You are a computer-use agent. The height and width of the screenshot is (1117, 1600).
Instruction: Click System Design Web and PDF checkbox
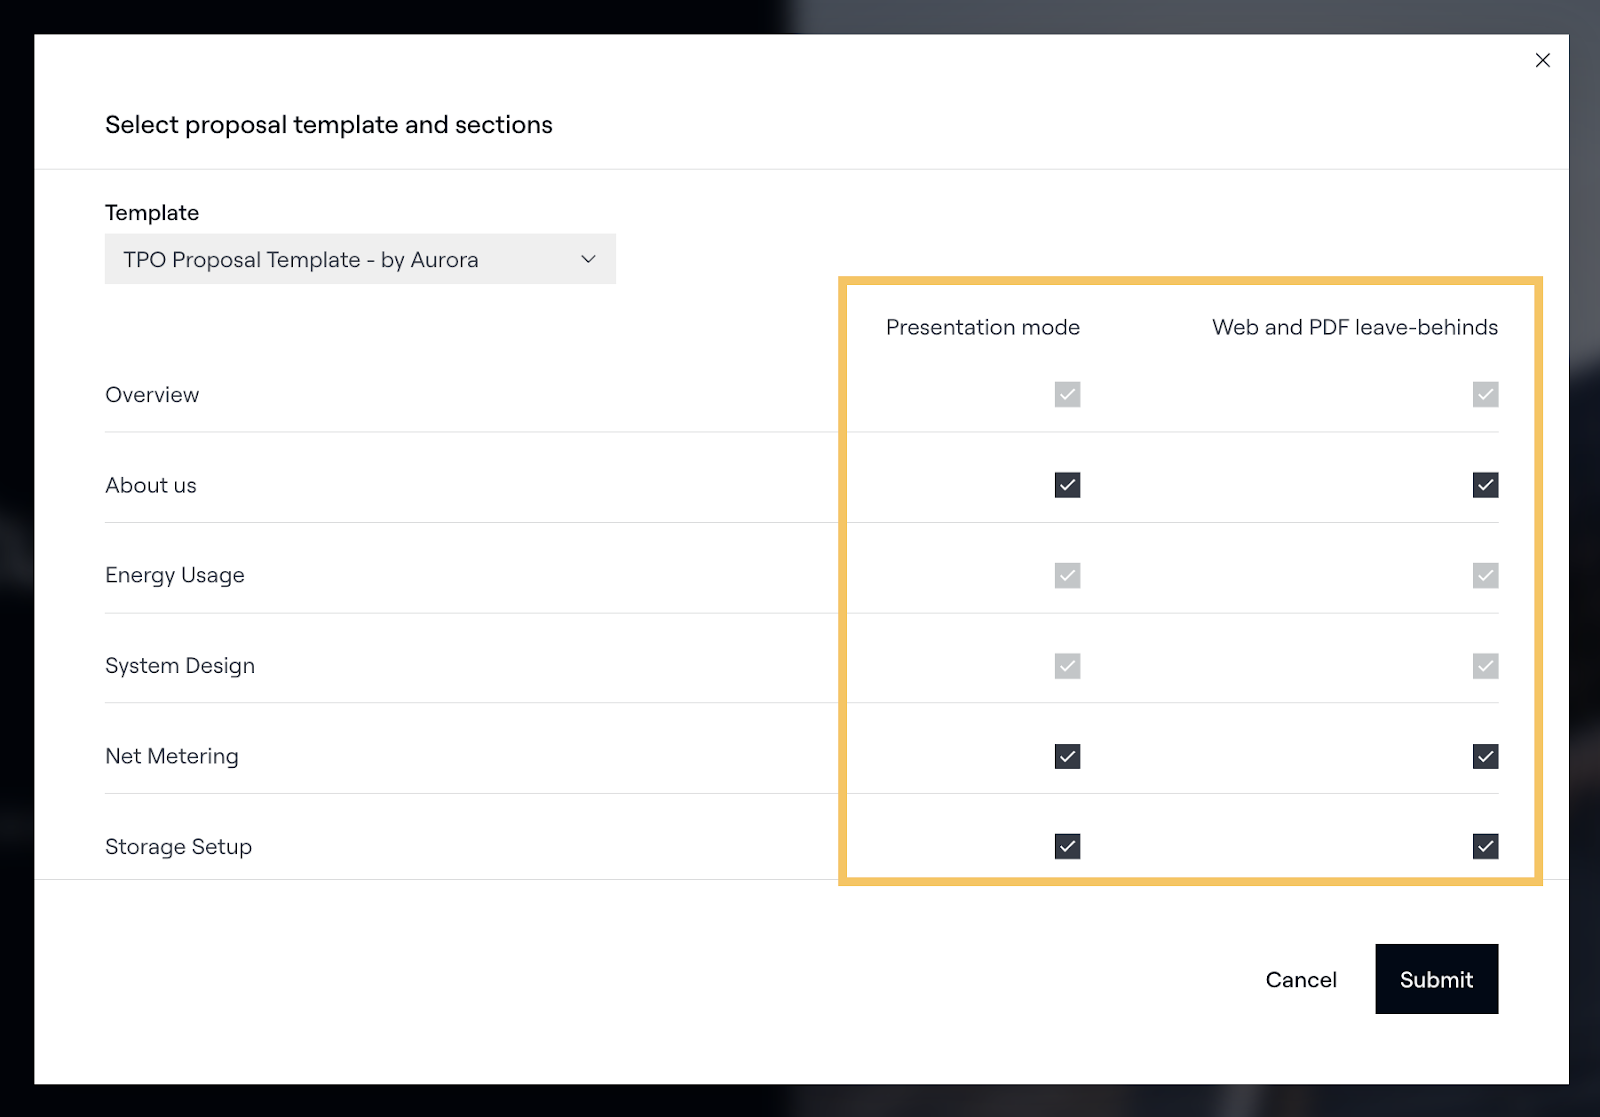click(1485, 666)
